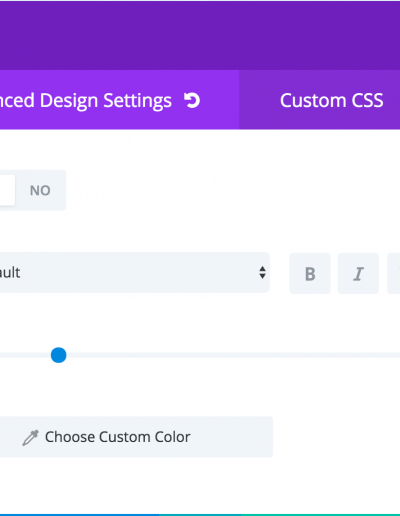Click the font select up-down arrows

click(262, 272)
